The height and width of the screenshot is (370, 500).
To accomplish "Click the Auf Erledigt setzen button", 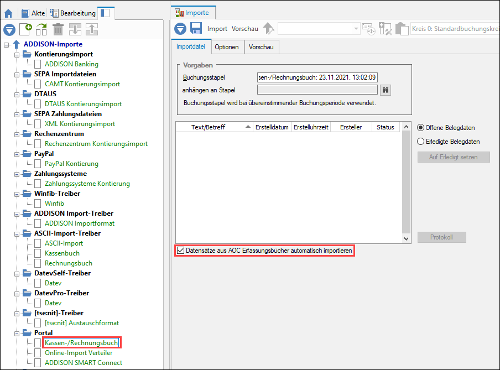I will (x=453, y=157).
